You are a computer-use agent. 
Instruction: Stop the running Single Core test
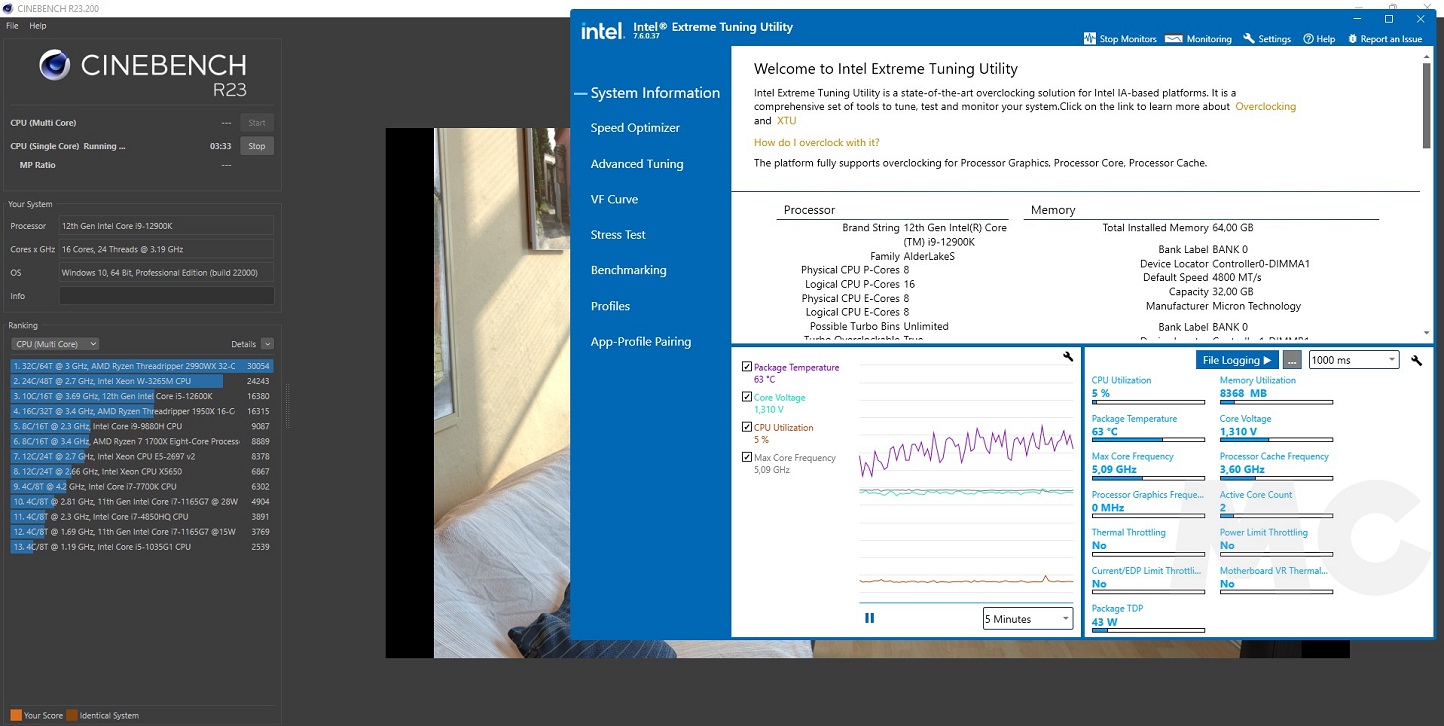[257, 146]
